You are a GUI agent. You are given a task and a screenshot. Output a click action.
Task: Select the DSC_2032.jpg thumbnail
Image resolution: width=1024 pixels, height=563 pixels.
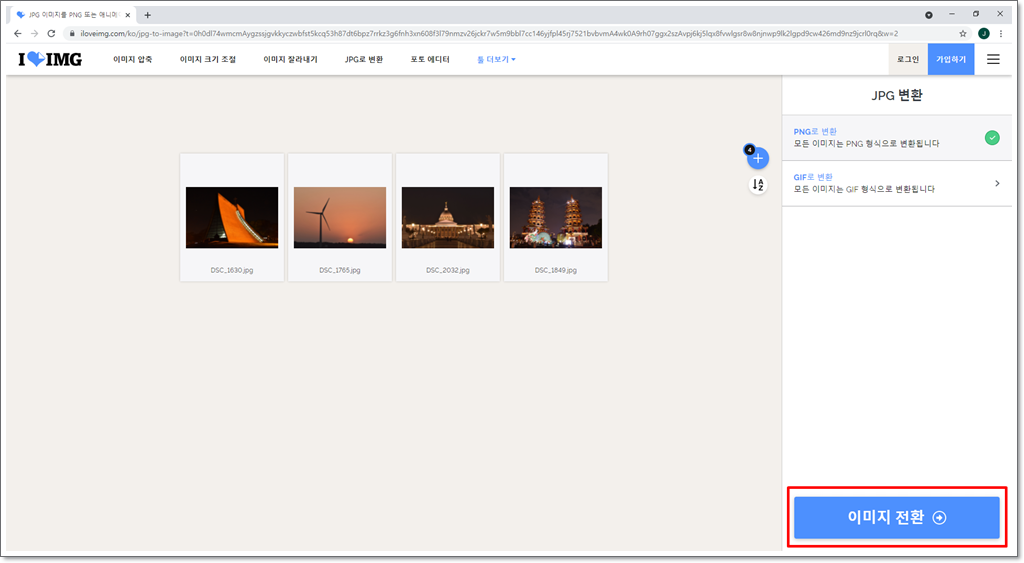pos(448,217)
